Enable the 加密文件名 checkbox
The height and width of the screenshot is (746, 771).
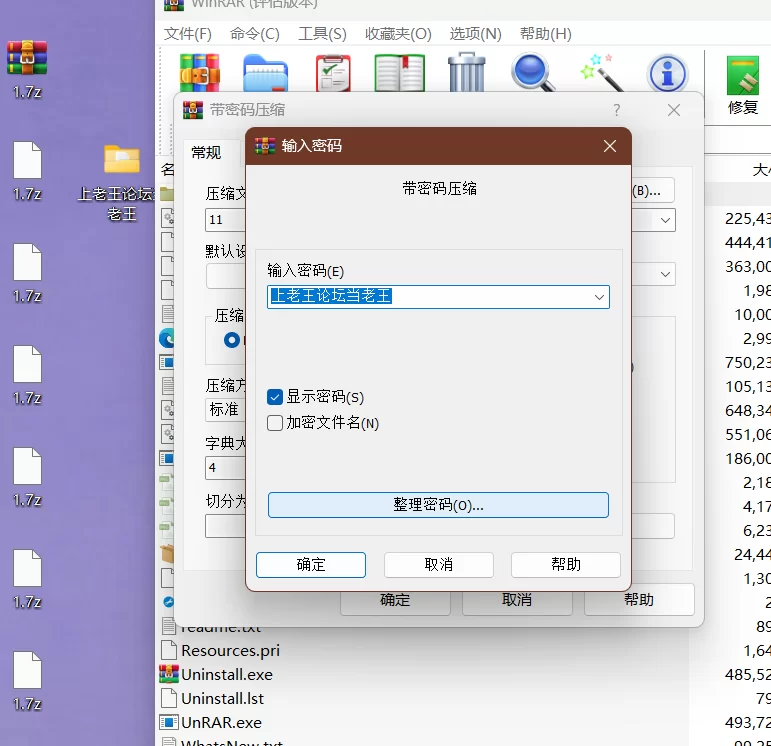(276, 423)
